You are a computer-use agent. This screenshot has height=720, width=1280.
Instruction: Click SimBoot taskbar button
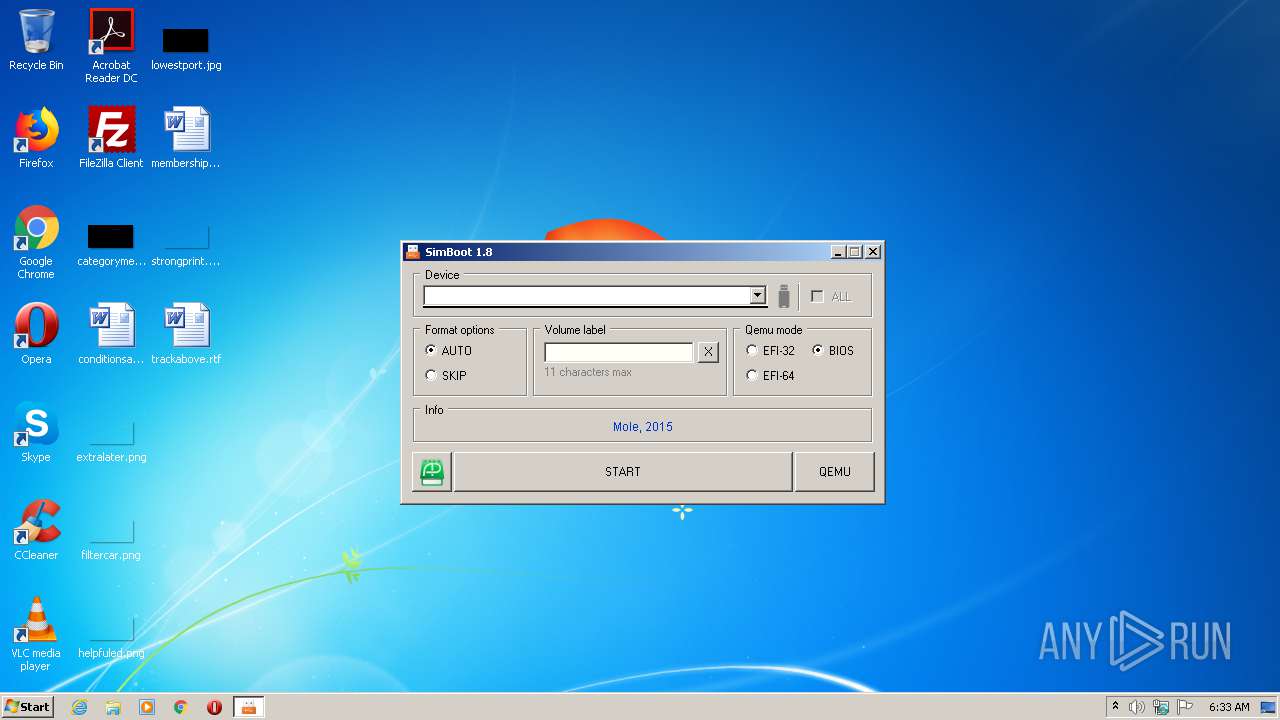pos(248,707)
